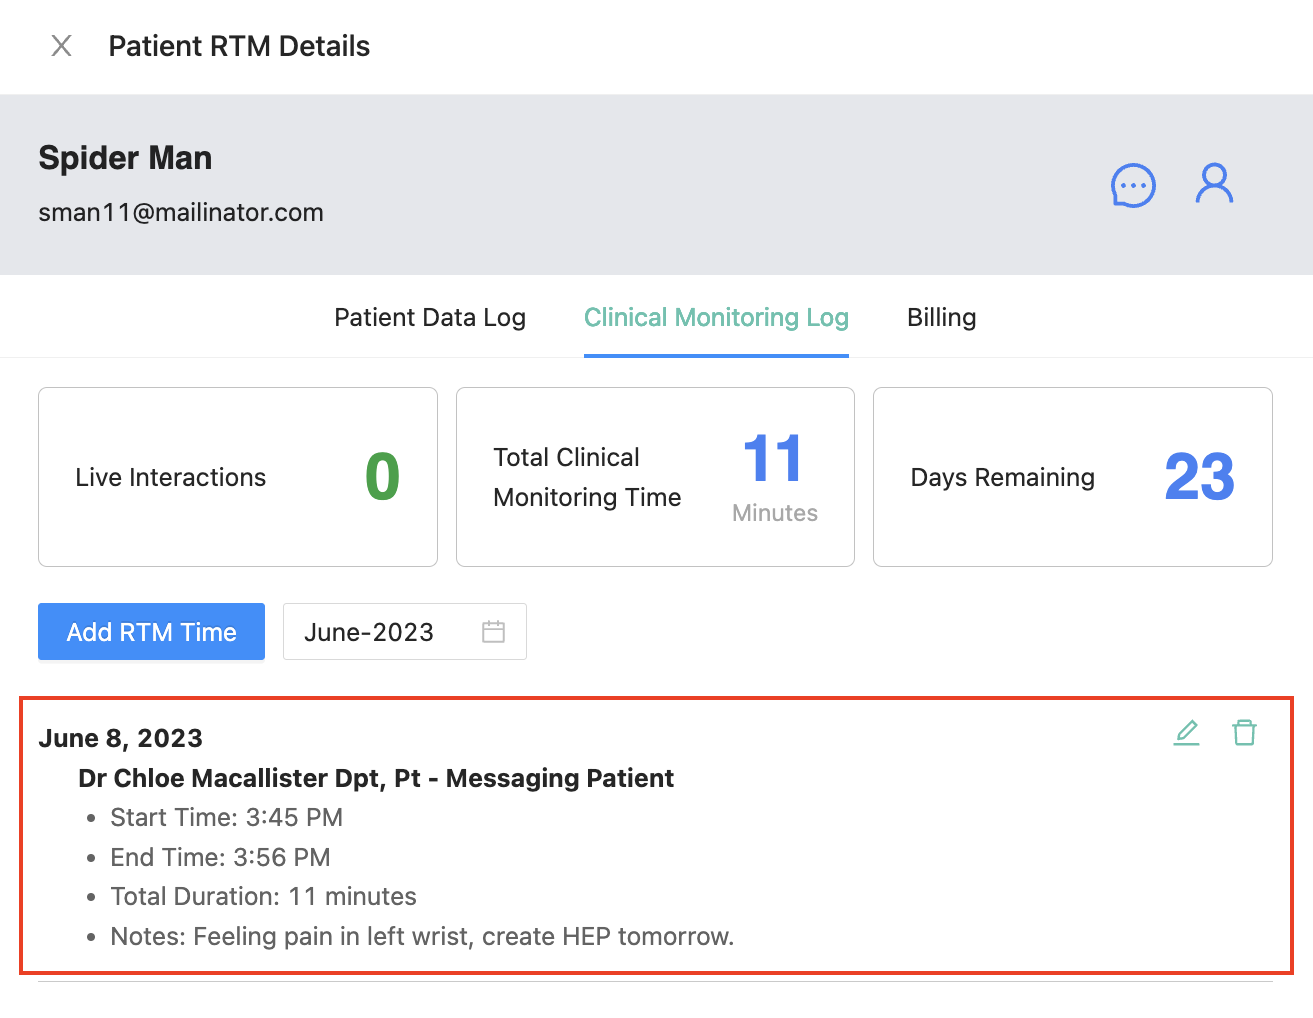The height and width of the screenshot is (1018, 1313).
Task: Click the patient email sman11@mailinator.com
Action: (181, 213)
